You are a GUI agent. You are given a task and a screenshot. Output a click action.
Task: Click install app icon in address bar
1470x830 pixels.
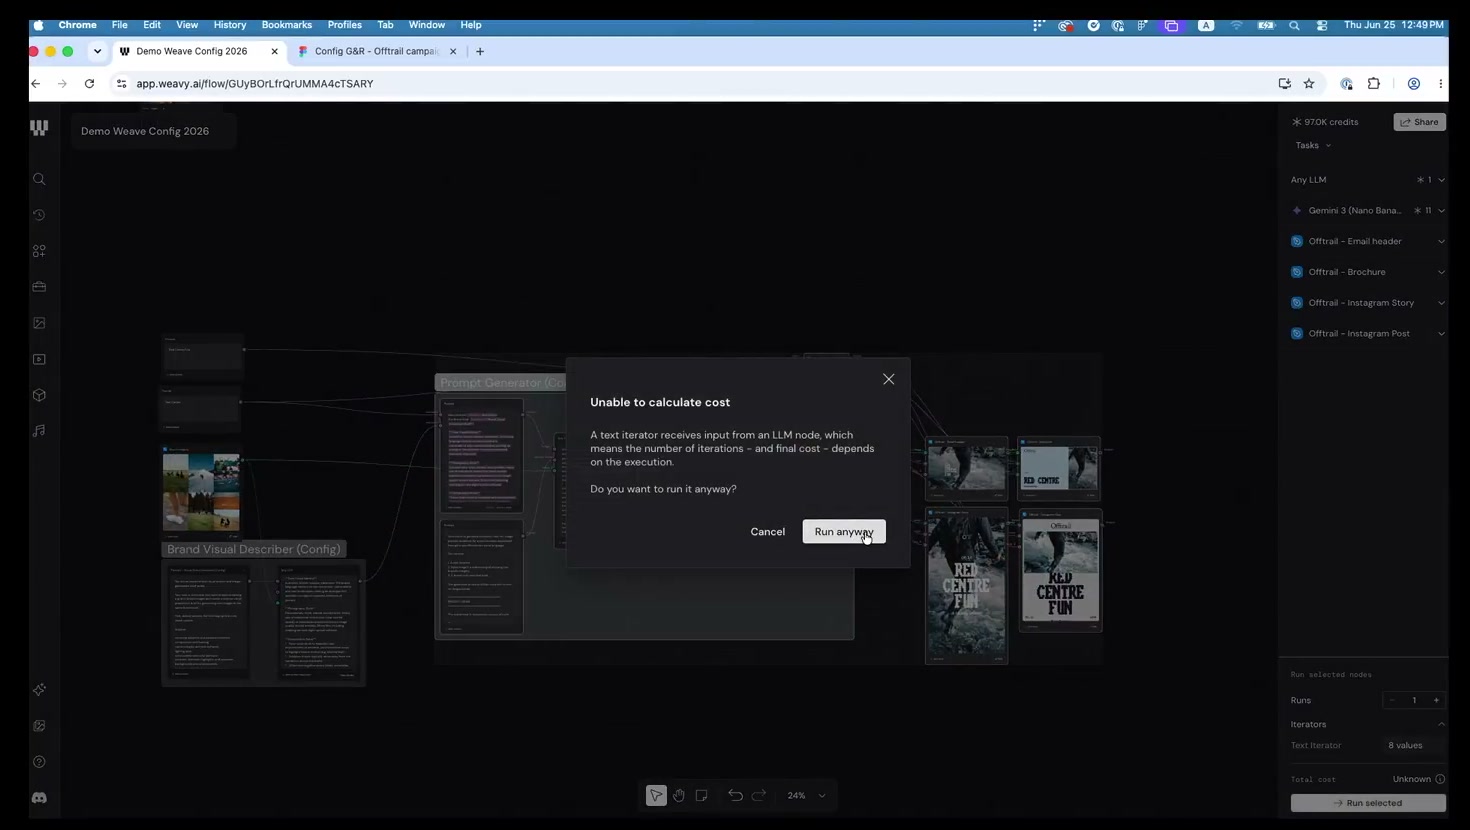pos(1285,84)
